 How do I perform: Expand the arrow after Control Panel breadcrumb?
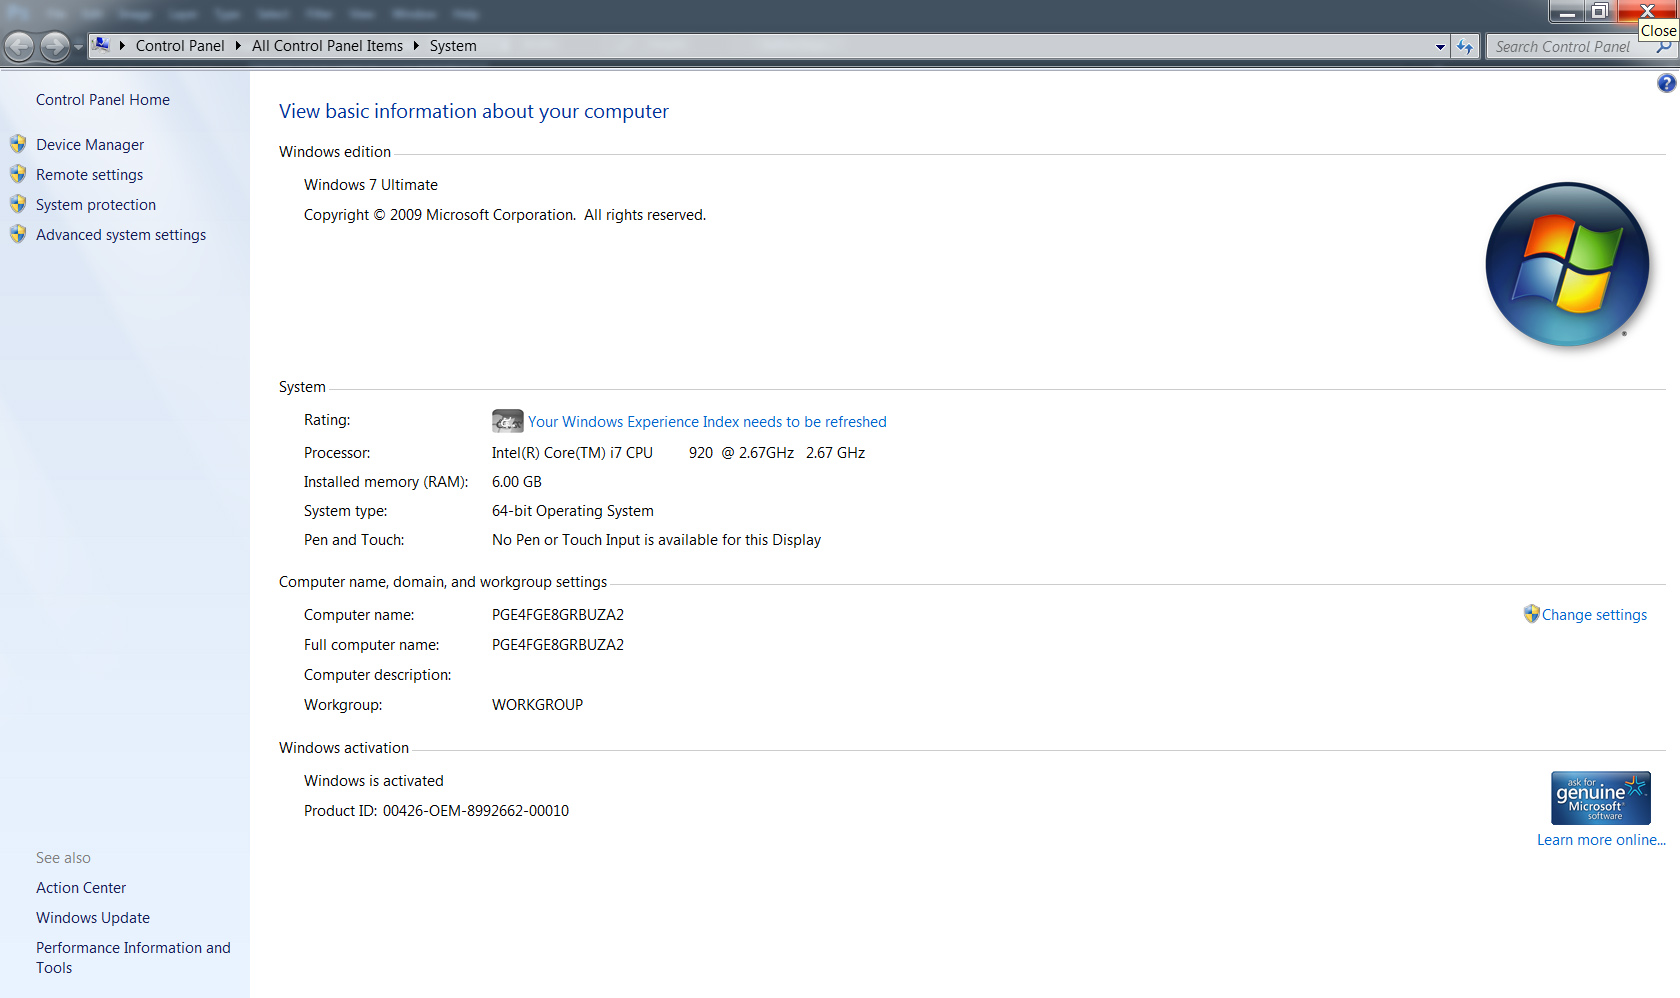(x=238, y=46)
